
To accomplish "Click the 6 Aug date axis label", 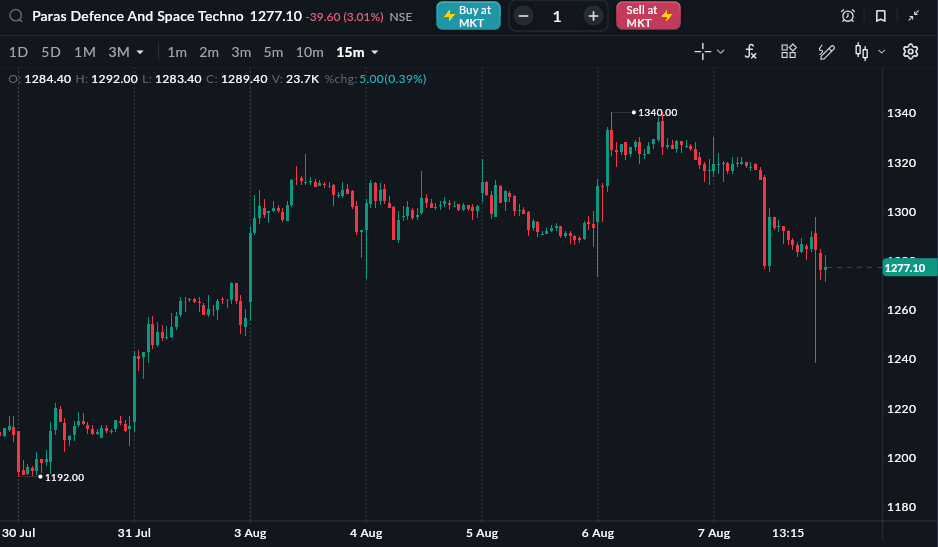I will tap(598, 533).
